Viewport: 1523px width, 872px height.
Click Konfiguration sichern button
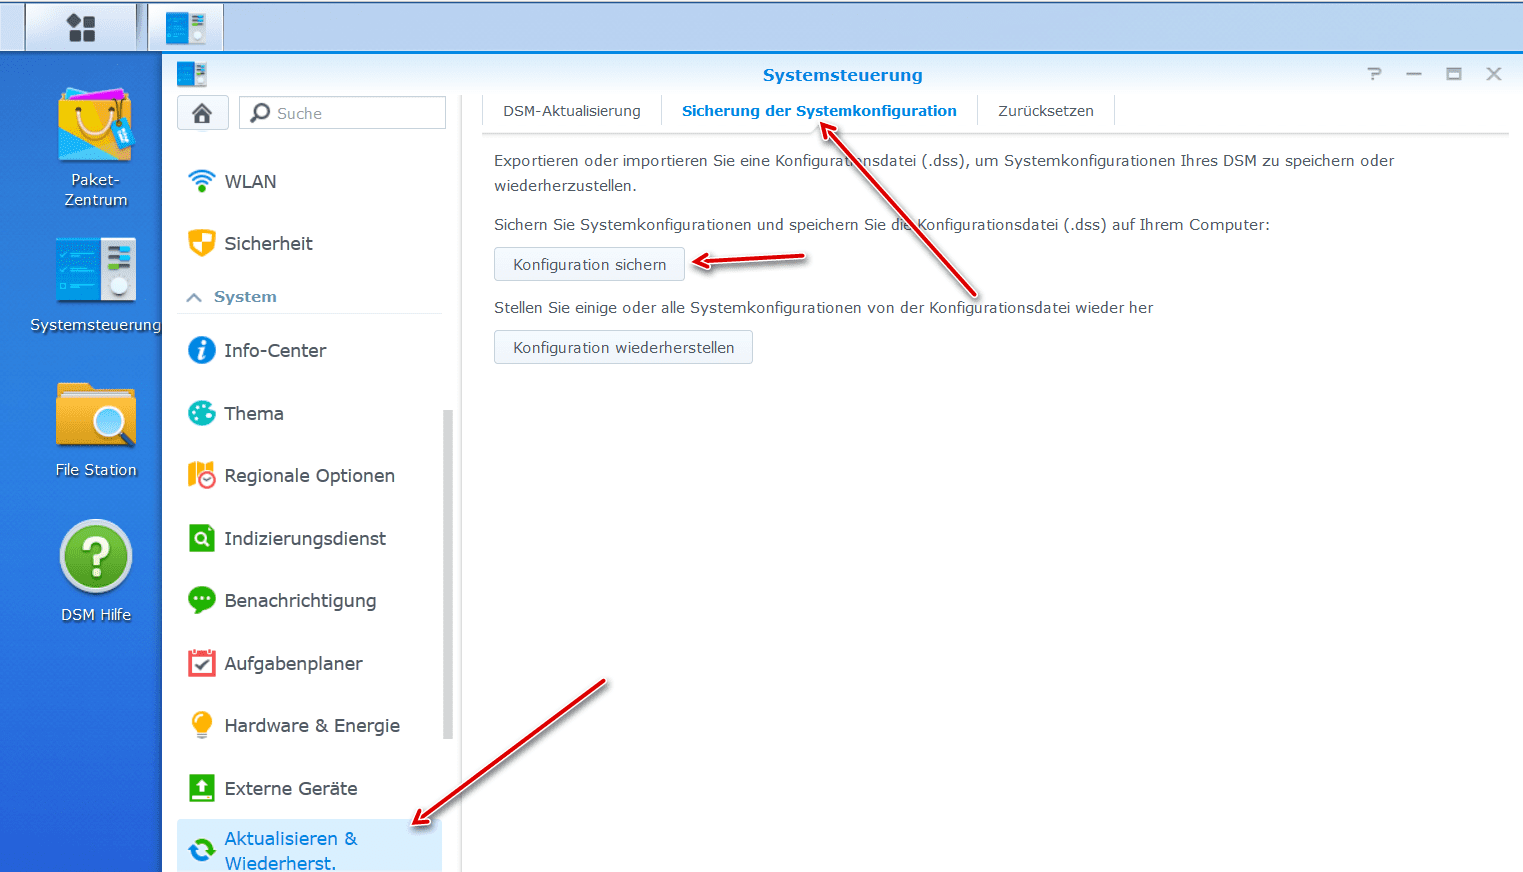[589, 264]
